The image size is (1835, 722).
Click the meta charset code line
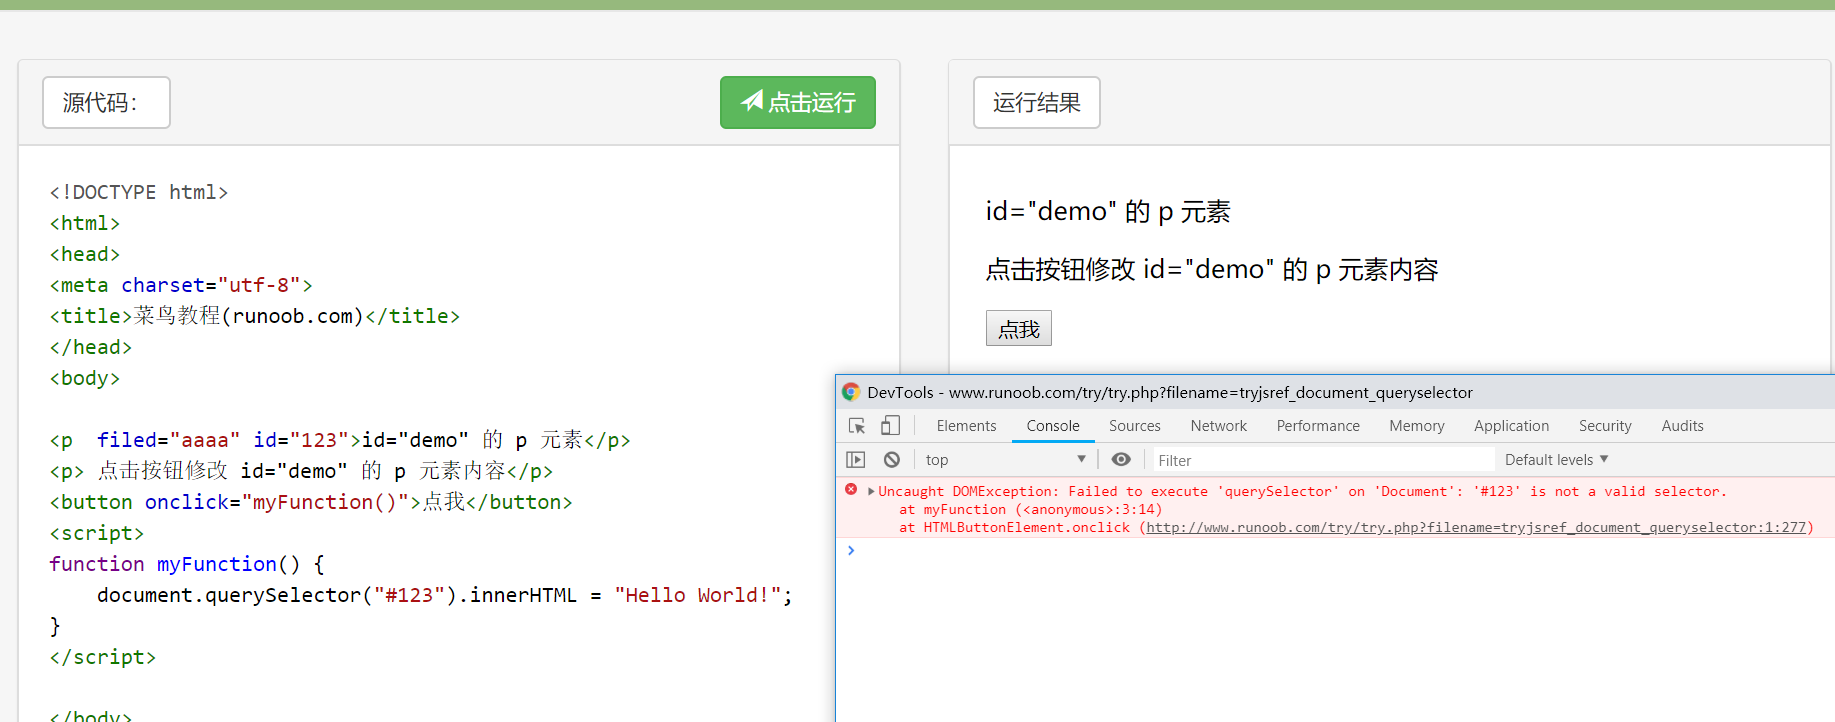181,285
